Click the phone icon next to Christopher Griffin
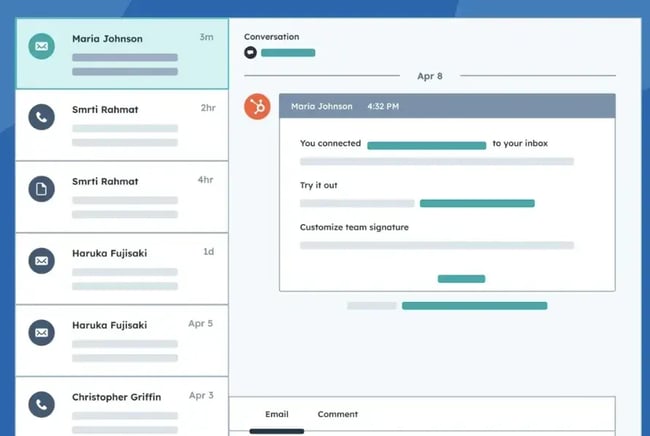650x436 pixels. point(41,404)
